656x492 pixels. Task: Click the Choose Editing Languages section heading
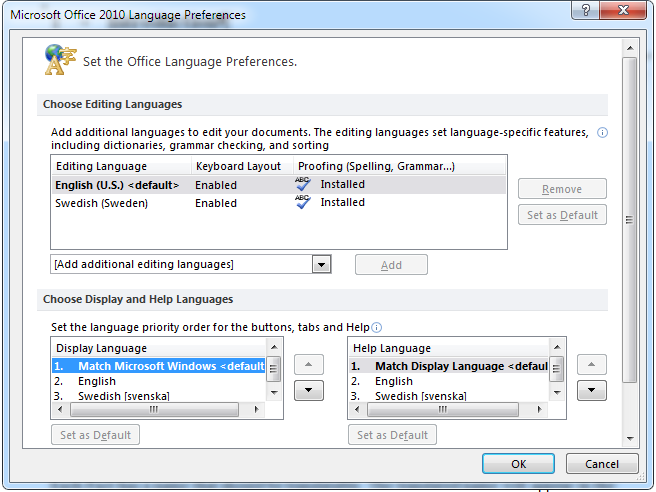[113, 104]
